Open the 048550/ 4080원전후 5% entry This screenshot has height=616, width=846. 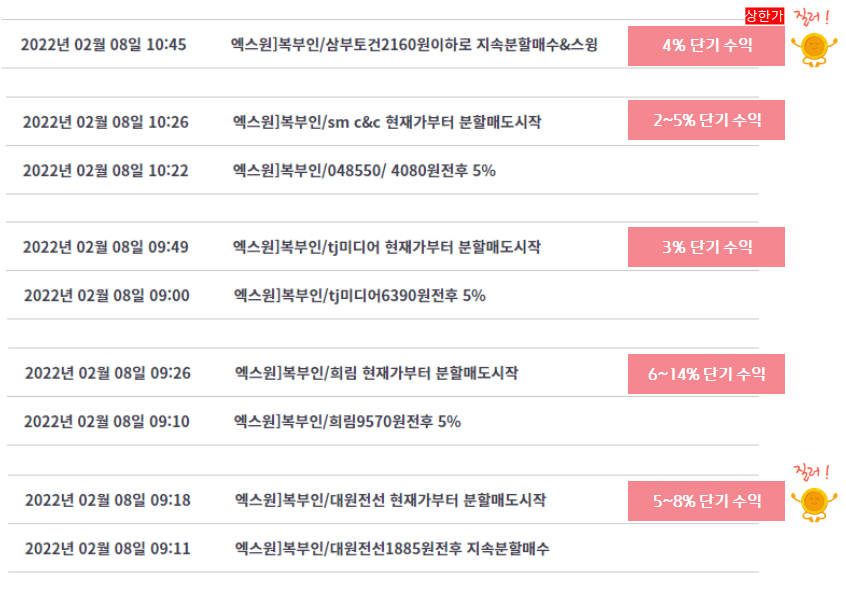364,170
